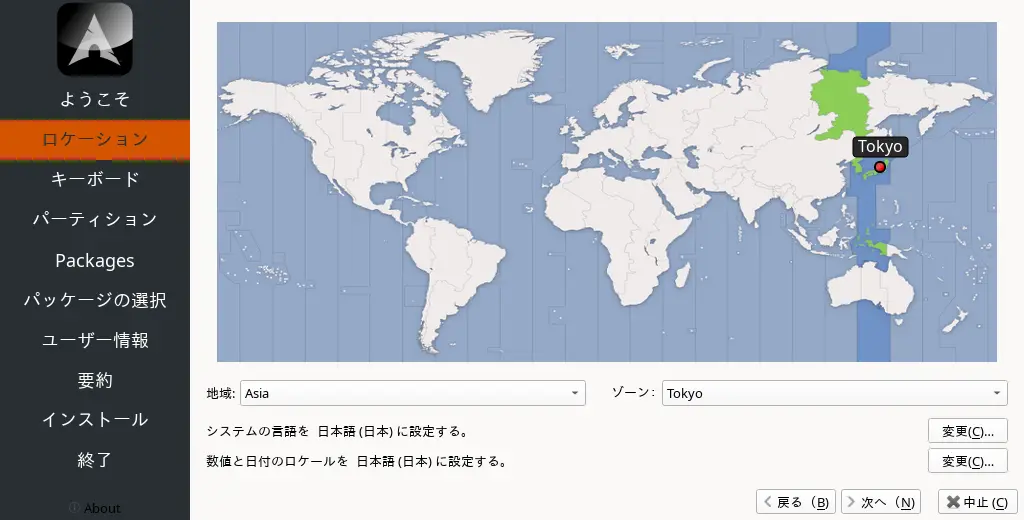Go to the キーボード step

[95, 179]
